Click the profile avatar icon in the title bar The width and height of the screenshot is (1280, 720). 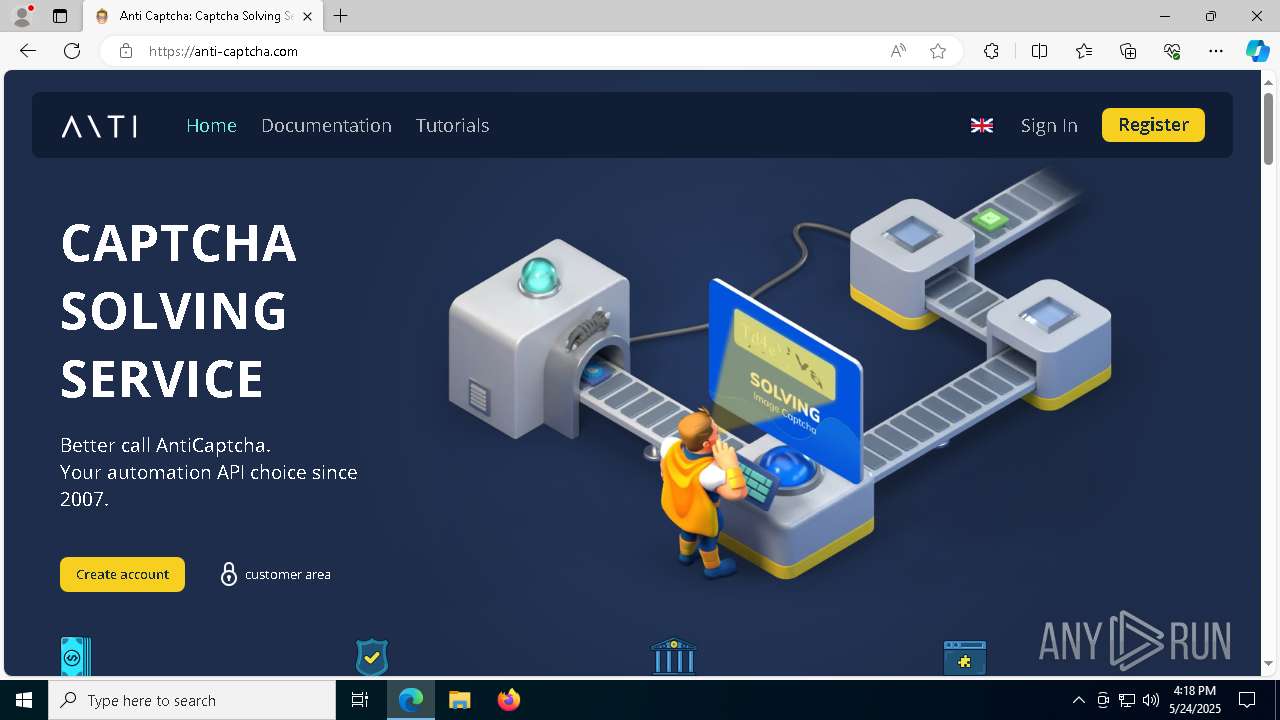[22, 16]
